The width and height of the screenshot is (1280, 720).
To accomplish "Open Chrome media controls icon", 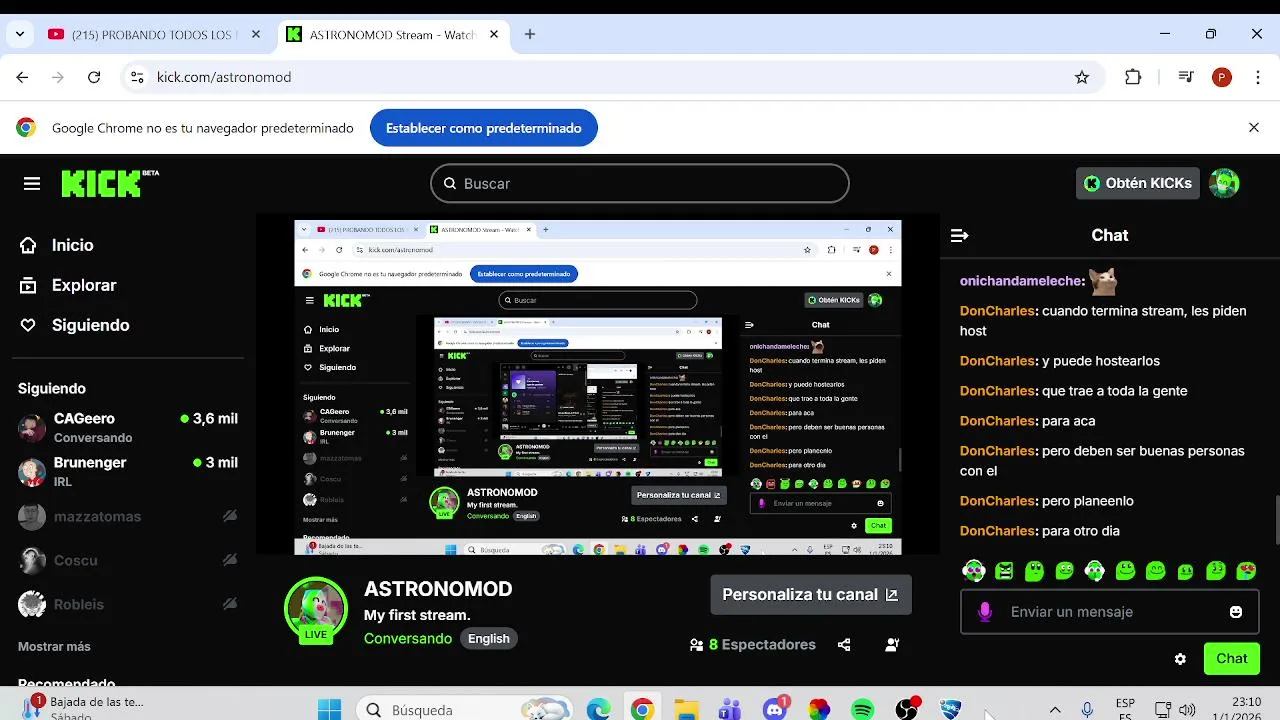I will [1186, 77].
